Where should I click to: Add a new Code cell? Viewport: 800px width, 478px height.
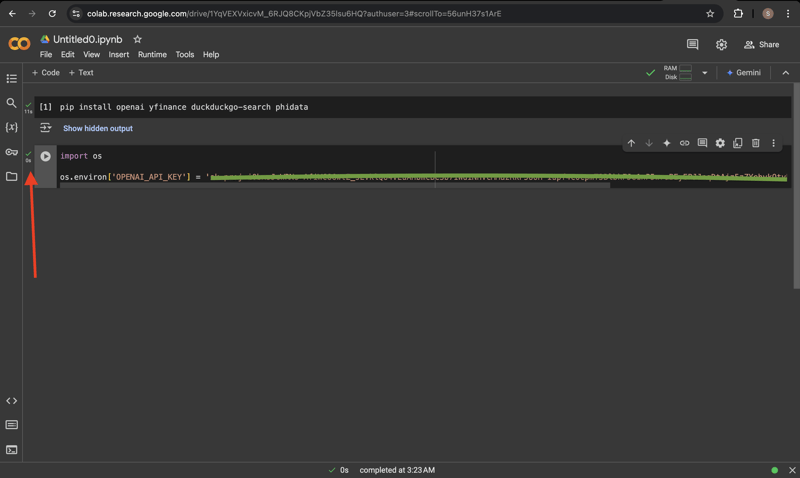tap(46, 73)
